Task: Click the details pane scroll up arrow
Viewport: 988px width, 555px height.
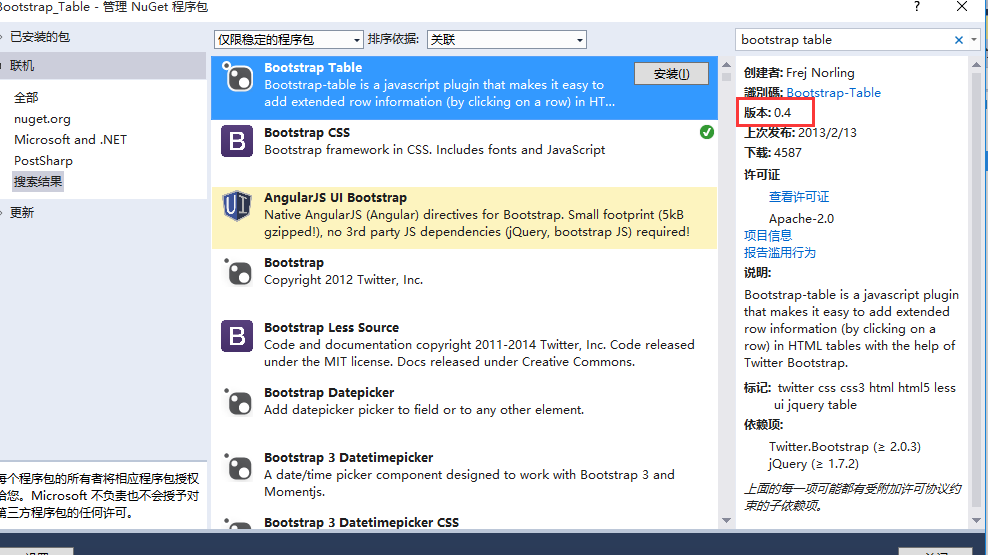Action: click(976, 64)
